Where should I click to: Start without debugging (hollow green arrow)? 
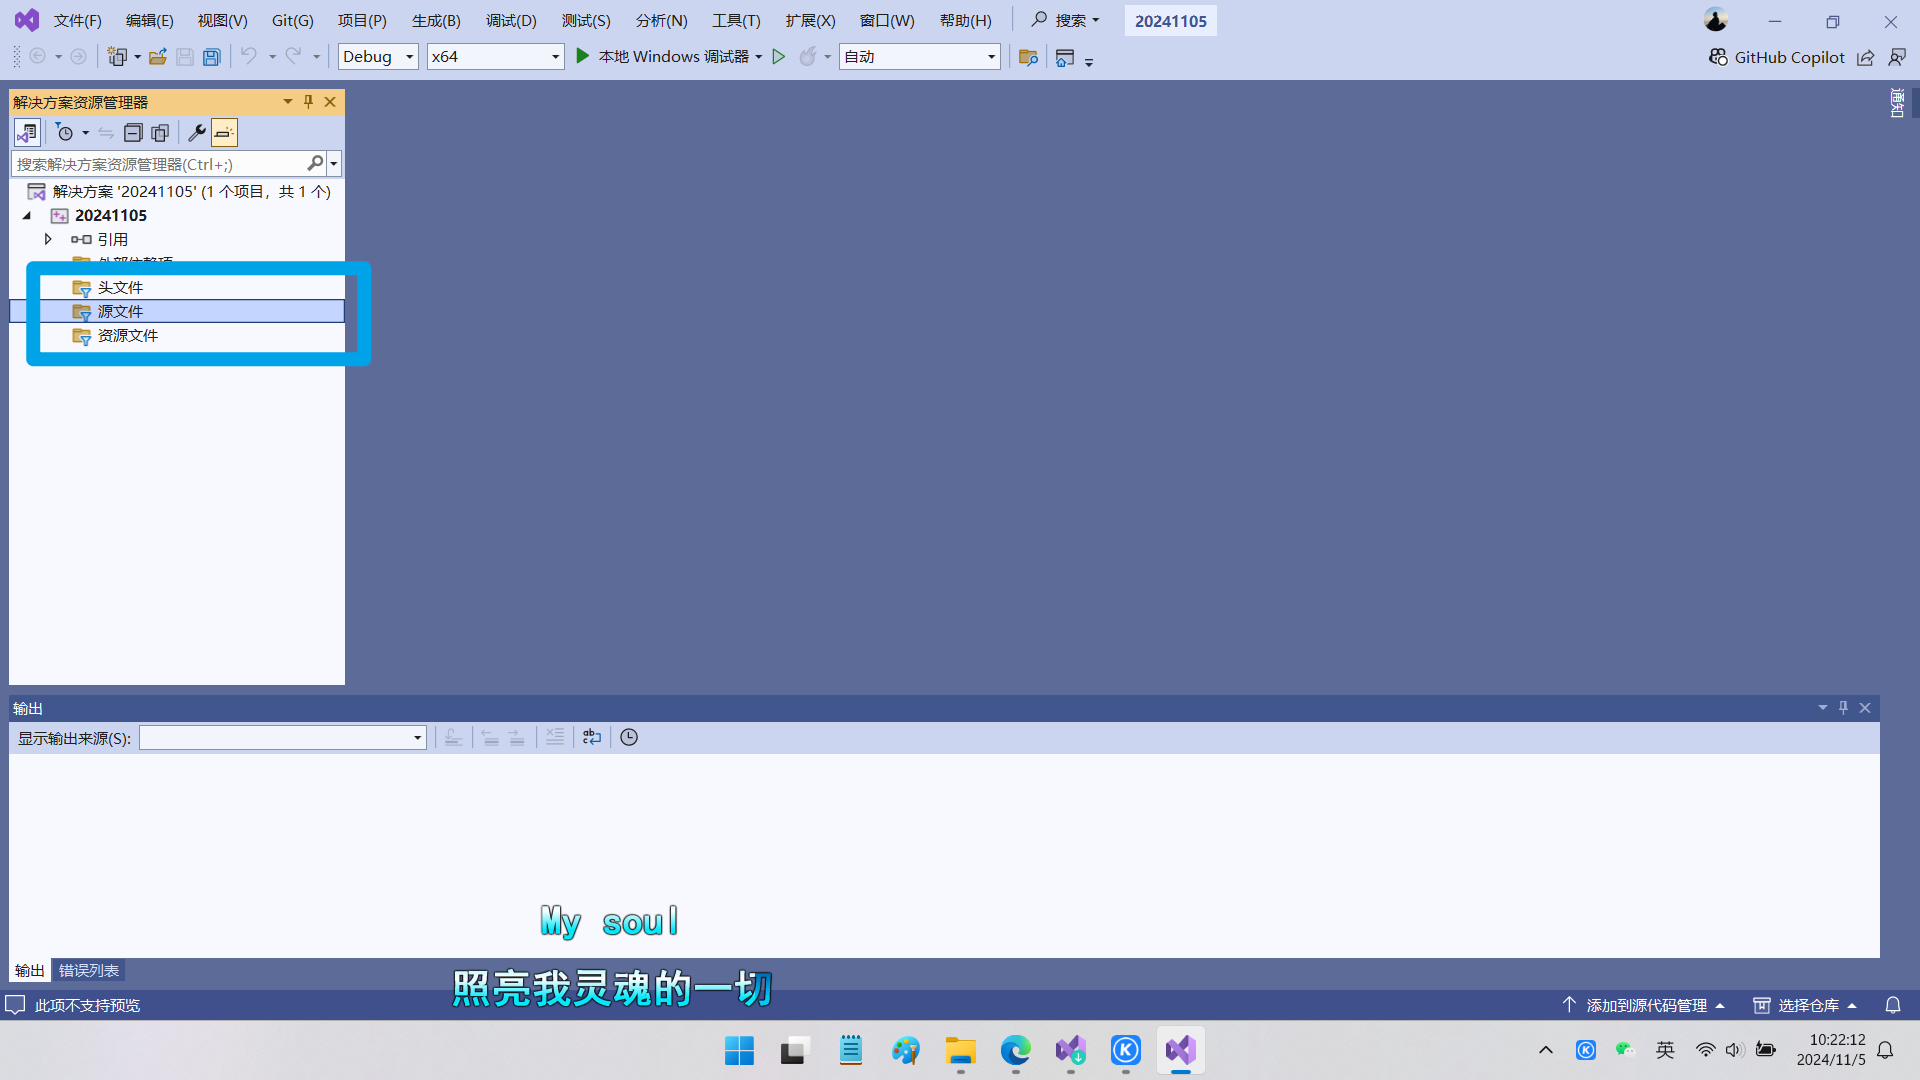779,57
